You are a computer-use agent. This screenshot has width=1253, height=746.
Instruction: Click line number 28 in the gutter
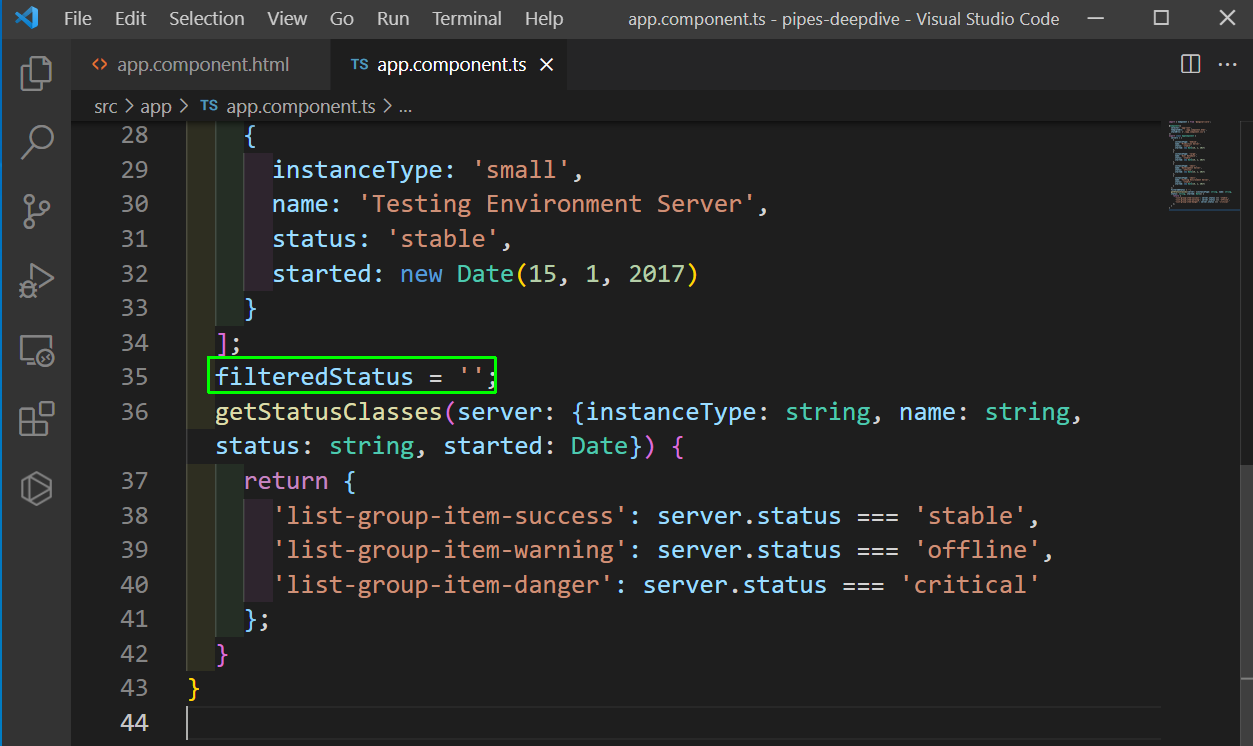(x=134, y=135)
